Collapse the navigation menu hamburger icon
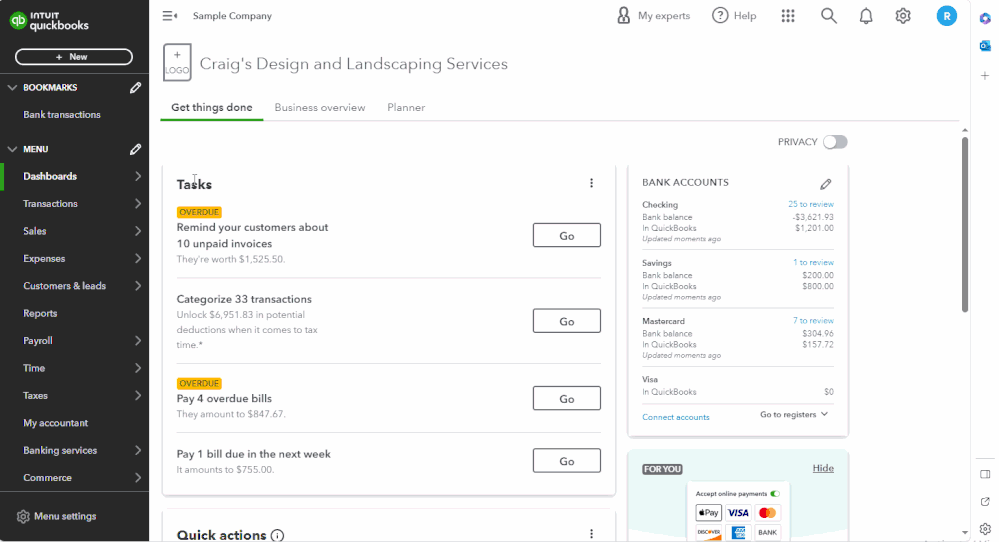999x542 pixels. click(x=170, y=16)
